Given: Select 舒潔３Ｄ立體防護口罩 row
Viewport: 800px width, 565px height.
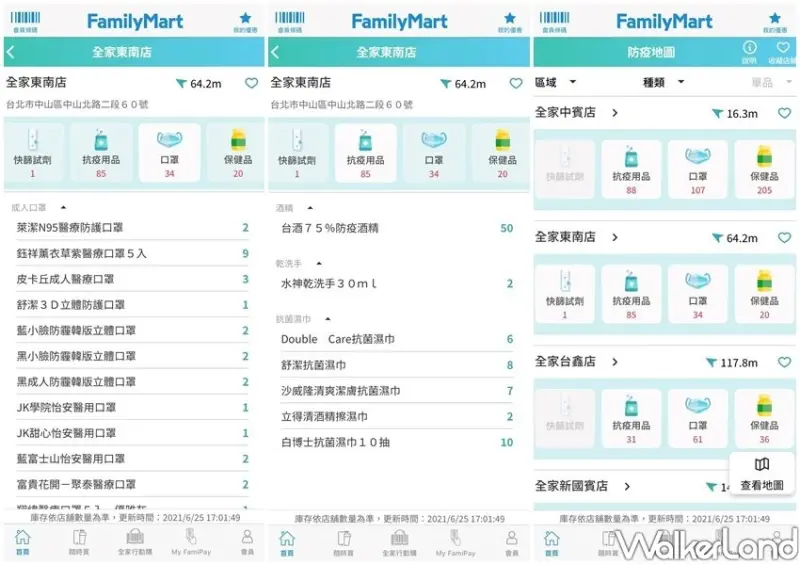Looking at the screenshot, I should click(132, 305).
